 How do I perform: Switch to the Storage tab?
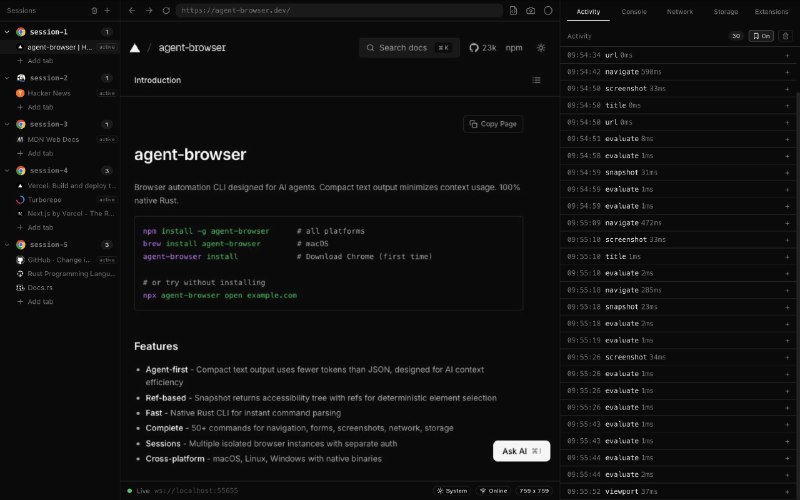726,11
